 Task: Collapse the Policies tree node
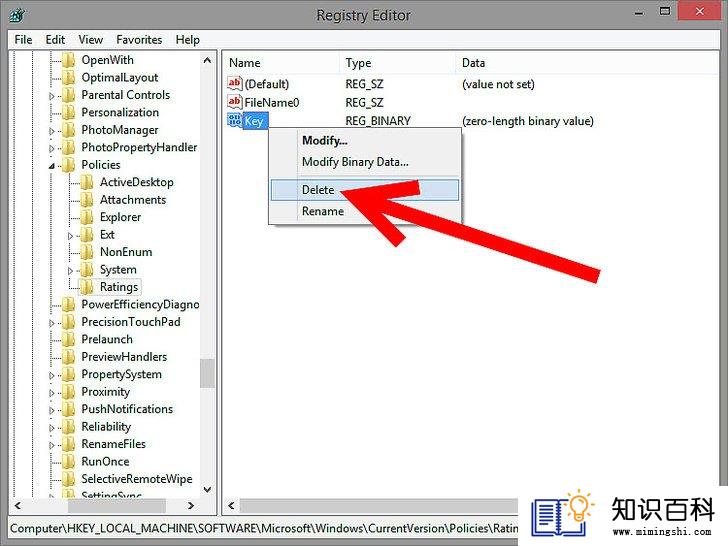52,166
